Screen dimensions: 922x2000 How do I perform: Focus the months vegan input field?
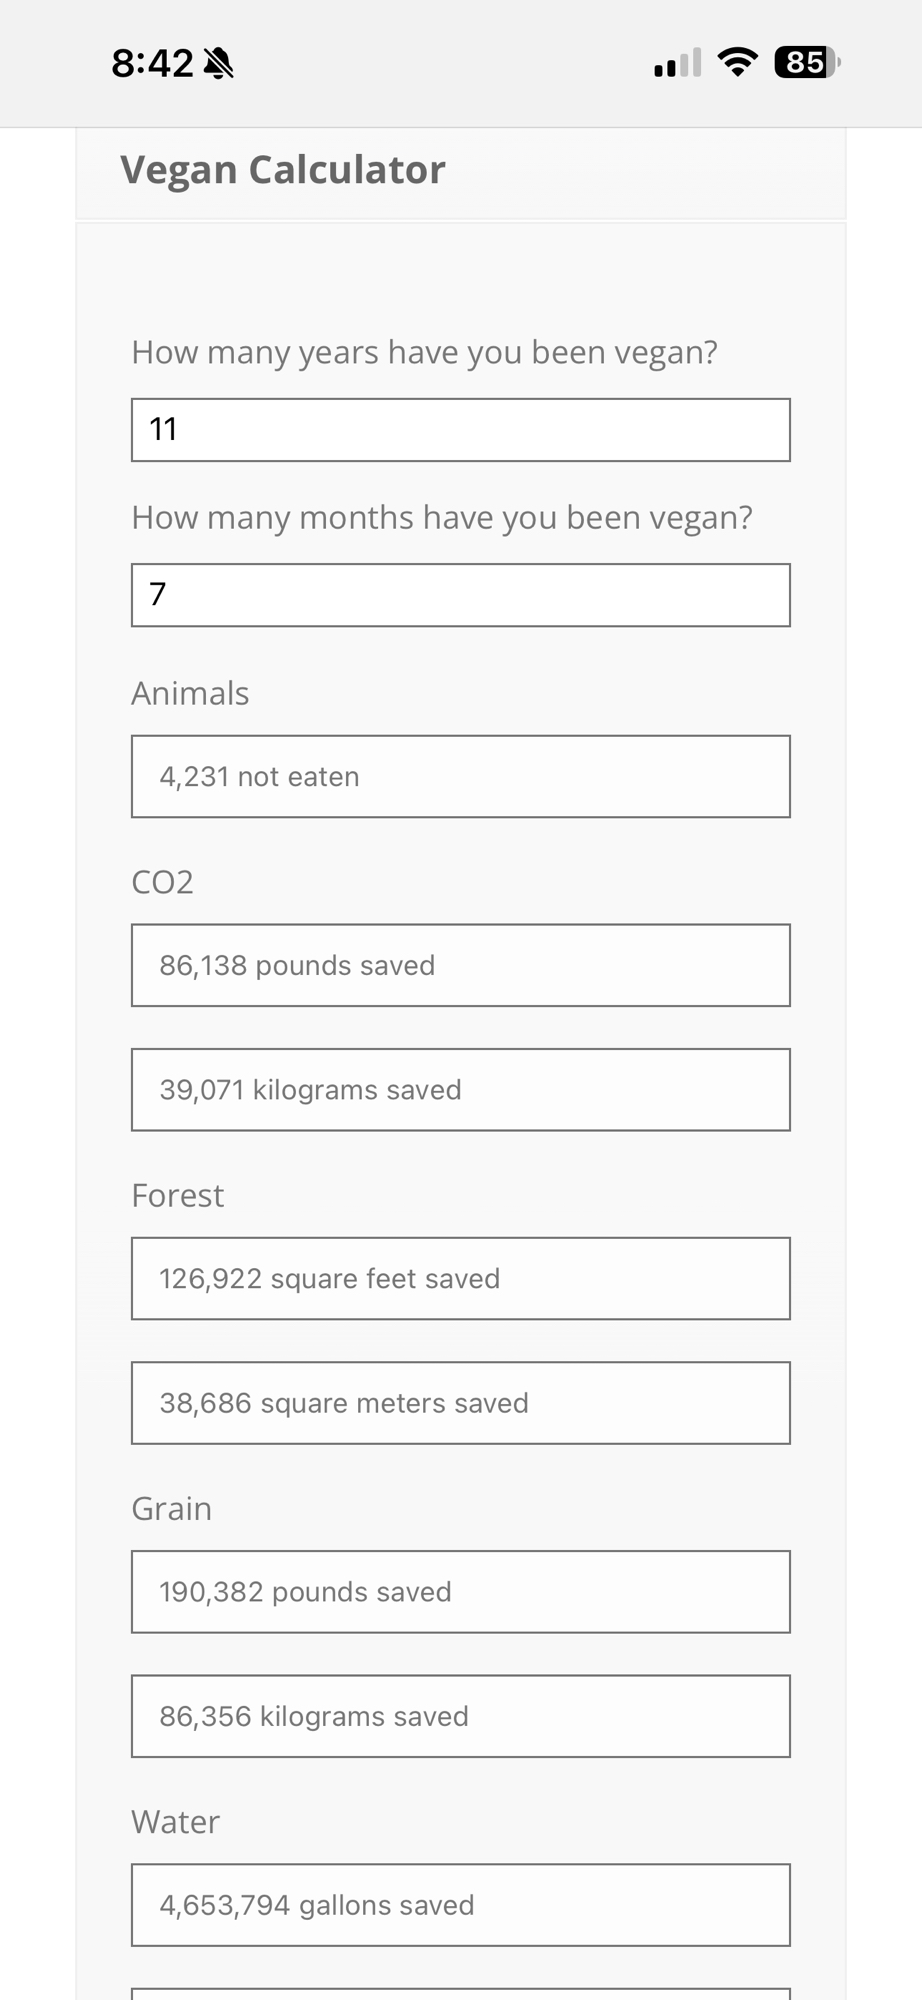click(460, 595)
